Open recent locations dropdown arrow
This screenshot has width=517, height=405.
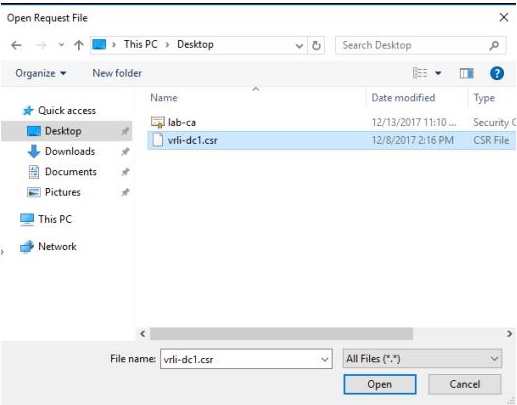pos(61,44)
